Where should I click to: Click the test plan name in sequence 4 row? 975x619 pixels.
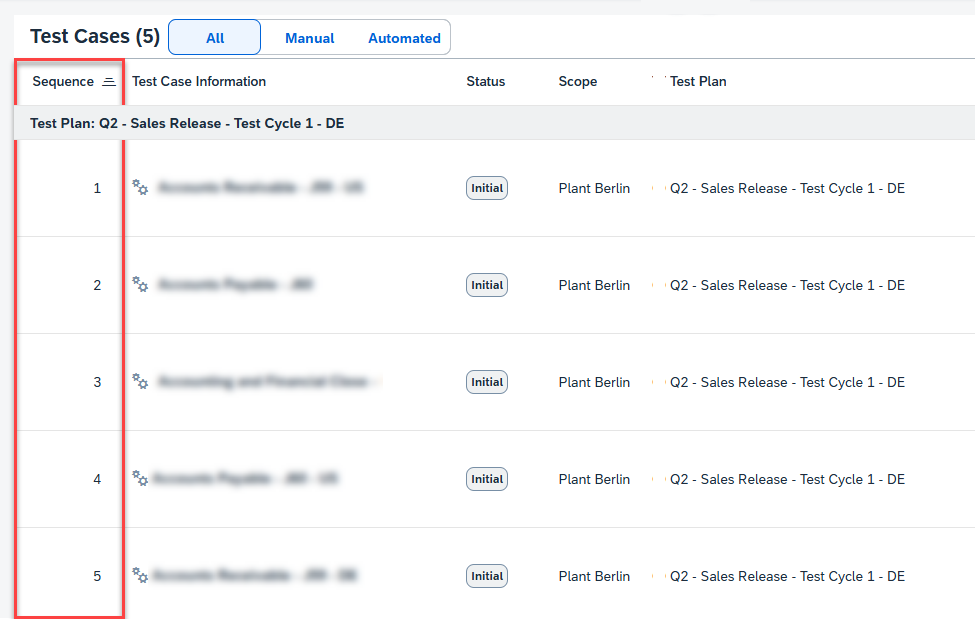pyautogui.click(x=787, y=479)
